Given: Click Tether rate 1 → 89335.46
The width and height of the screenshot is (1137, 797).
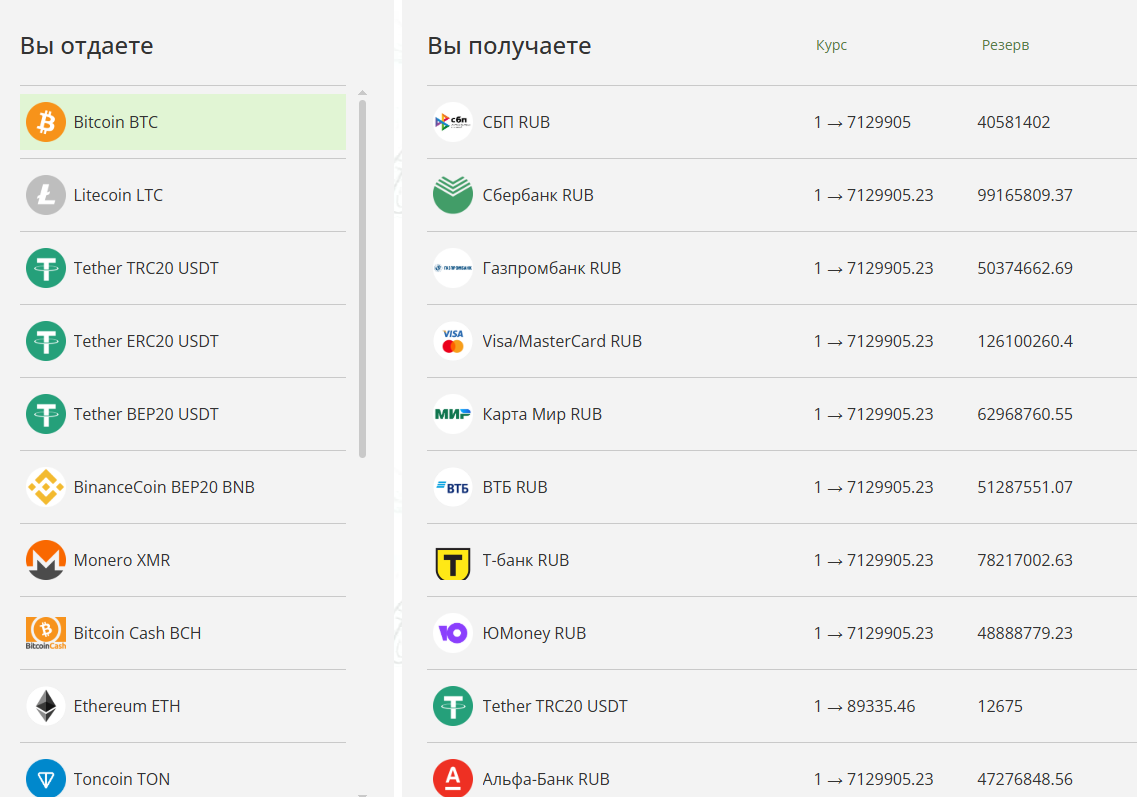Looking at the screenshot, I should tap(864, 706).
